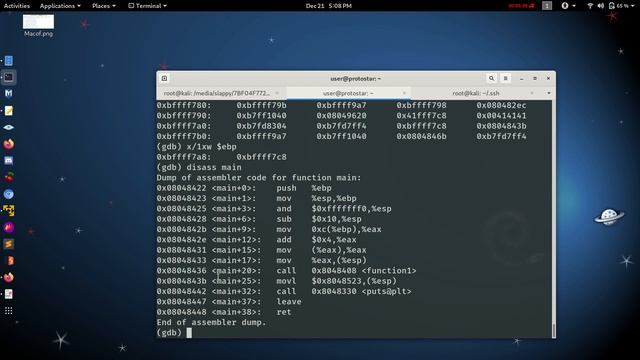
Task: Open the Dec 21 5:08 PM clock
Action: 329,6
